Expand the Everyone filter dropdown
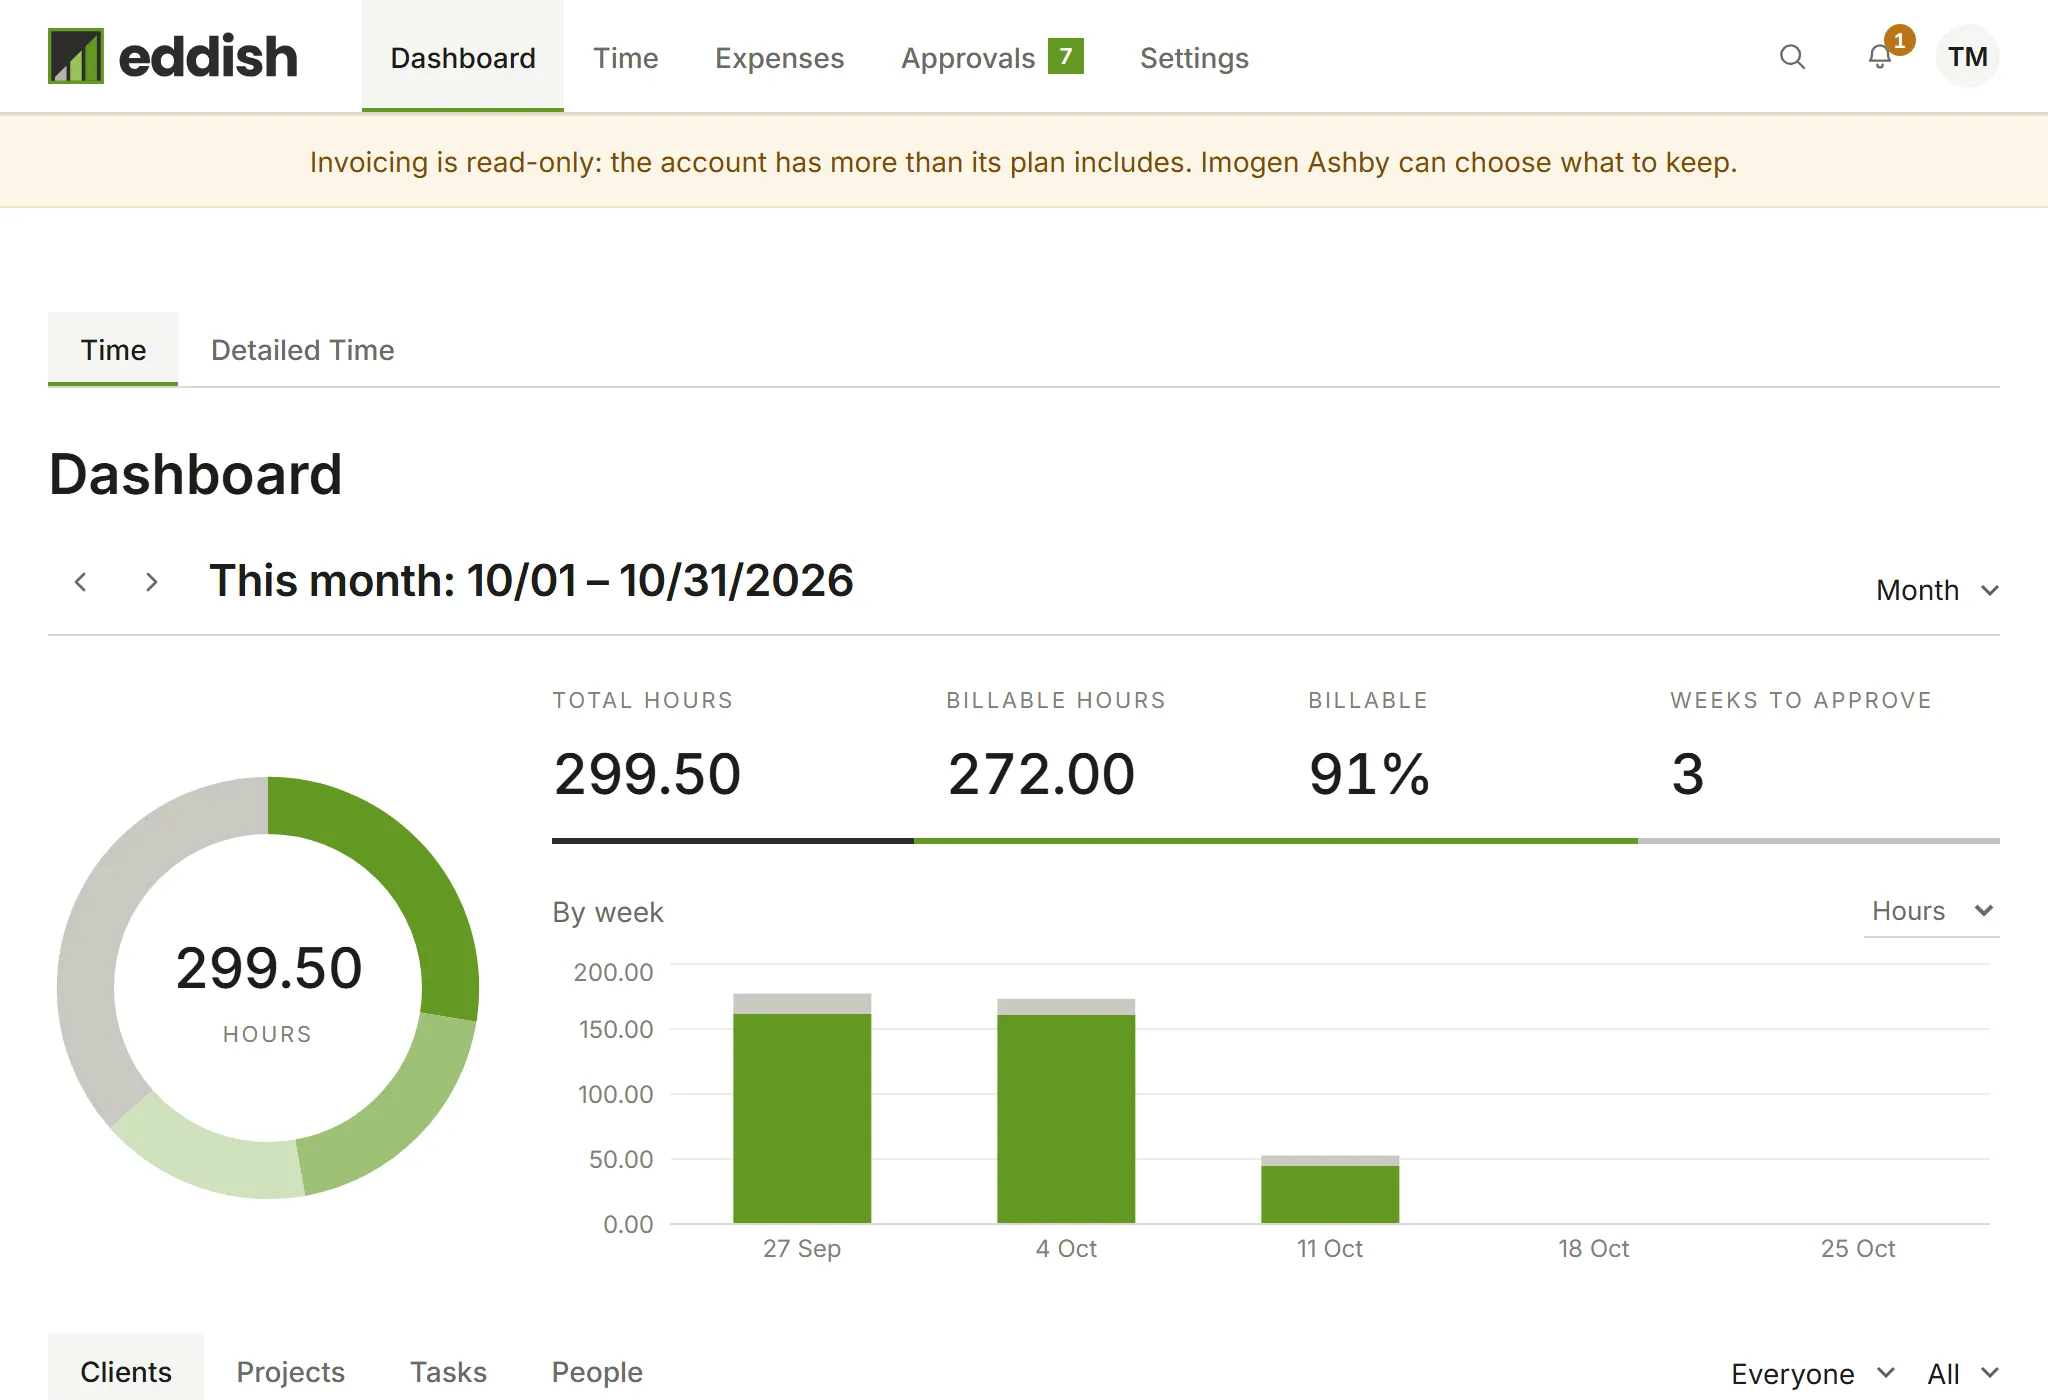This screenshot has height=1400, width=2048. coord(1812,1373)
